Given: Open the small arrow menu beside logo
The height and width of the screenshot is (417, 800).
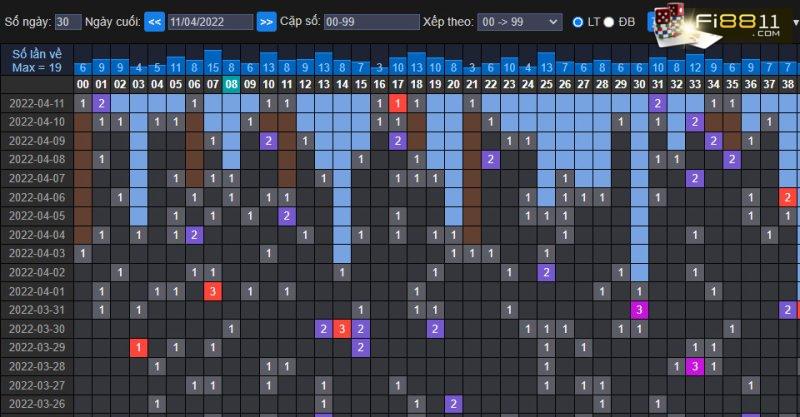Looking at the screenshot, I should [795, 23].
